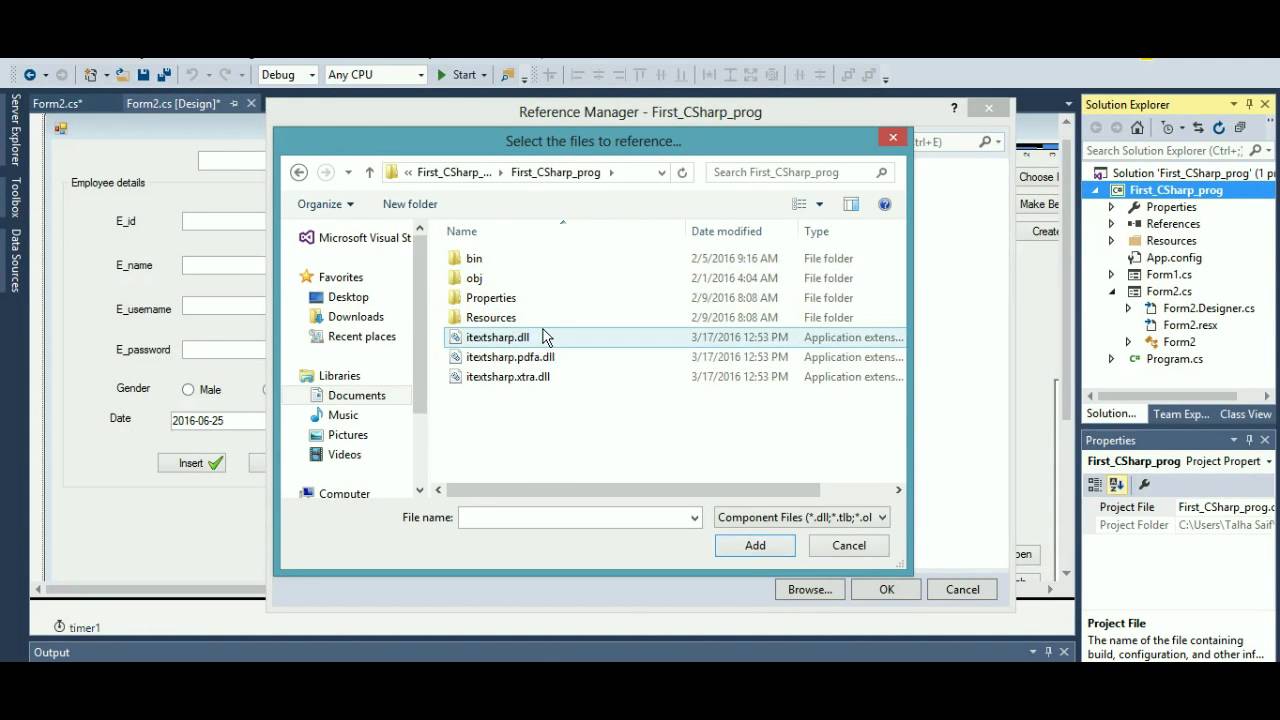Image resolution: width=1280 pixels, height=720 pixels.
Task: Select Downloads in the Favorites list
Action: click(x=356, y=317)
